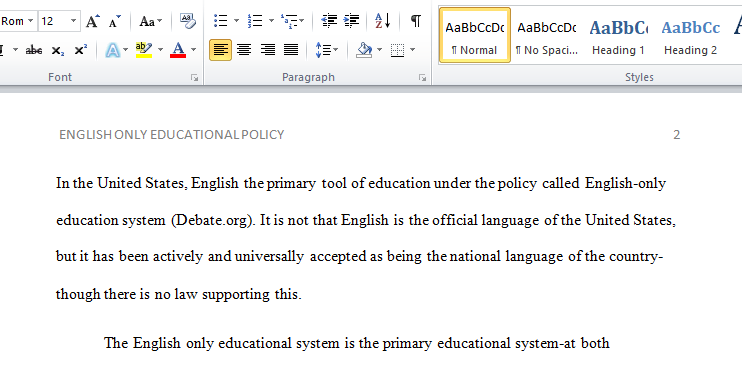
Task: Open the Font dialog launcher
Action: [194, 78]
